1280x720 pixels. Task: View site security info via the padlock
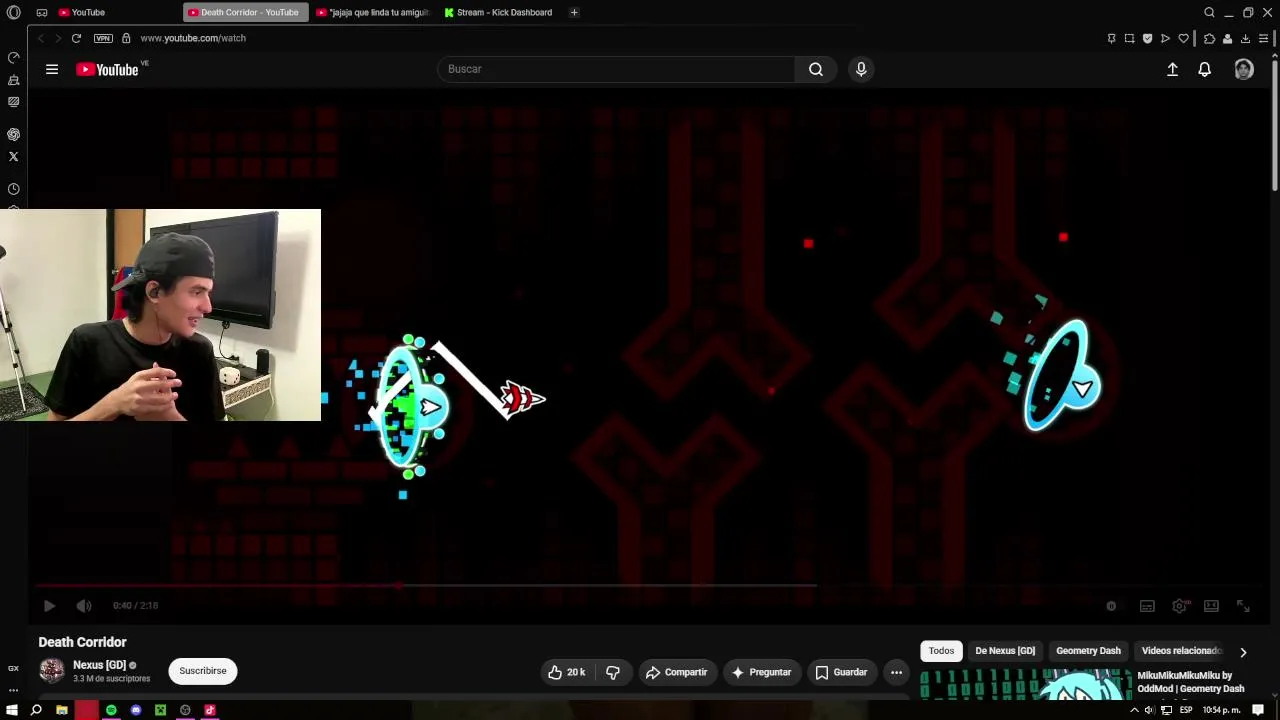click(126, 38)
